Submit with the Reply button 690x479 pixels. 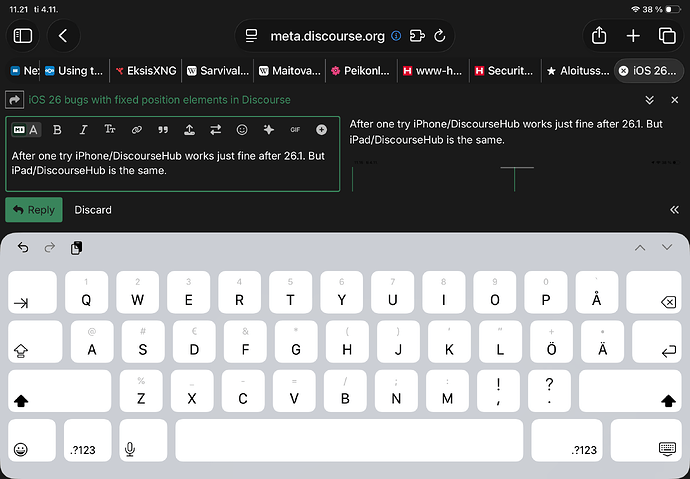pos(34,210)
